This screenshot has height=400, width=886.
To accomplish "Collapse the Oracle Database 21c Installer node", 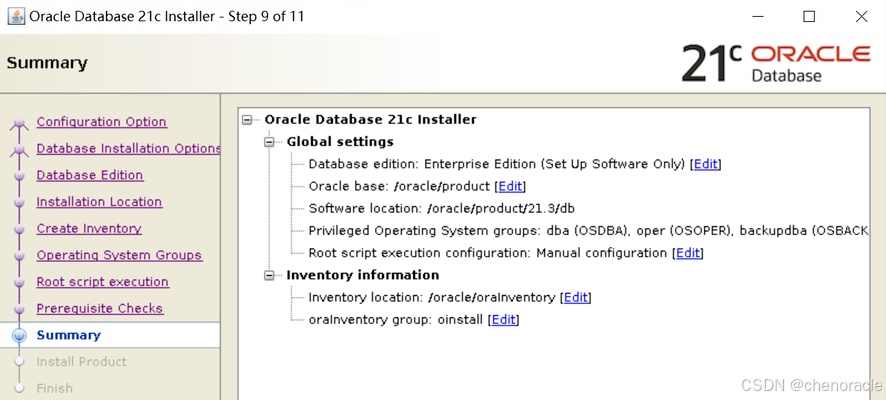I will pos(246,120).
